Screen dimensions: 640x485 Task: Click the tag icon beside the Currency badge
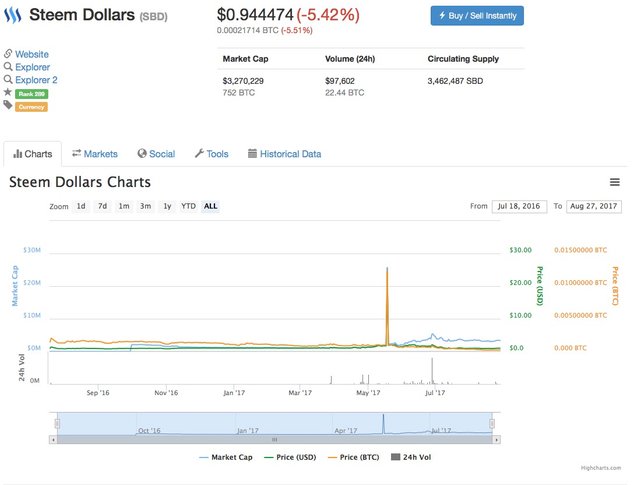pyautogui.click(x=8, y=105)
